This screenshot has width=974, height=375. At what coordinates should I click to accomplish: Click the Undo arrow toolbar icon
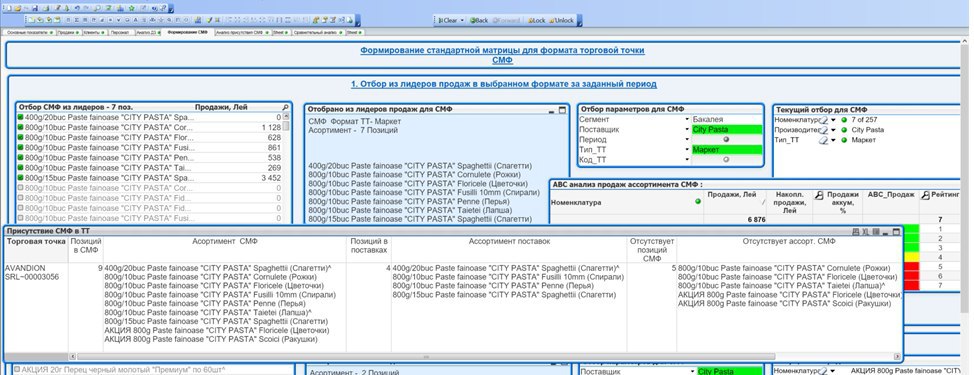tap(77, 8)
